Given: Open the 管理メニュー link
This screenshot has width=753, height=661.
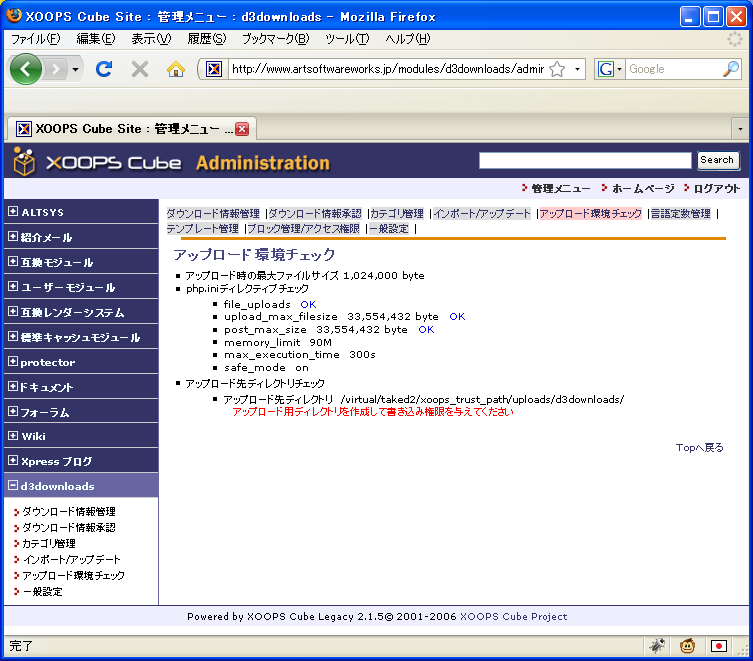Looking at the screenshot, I should 561,189.
